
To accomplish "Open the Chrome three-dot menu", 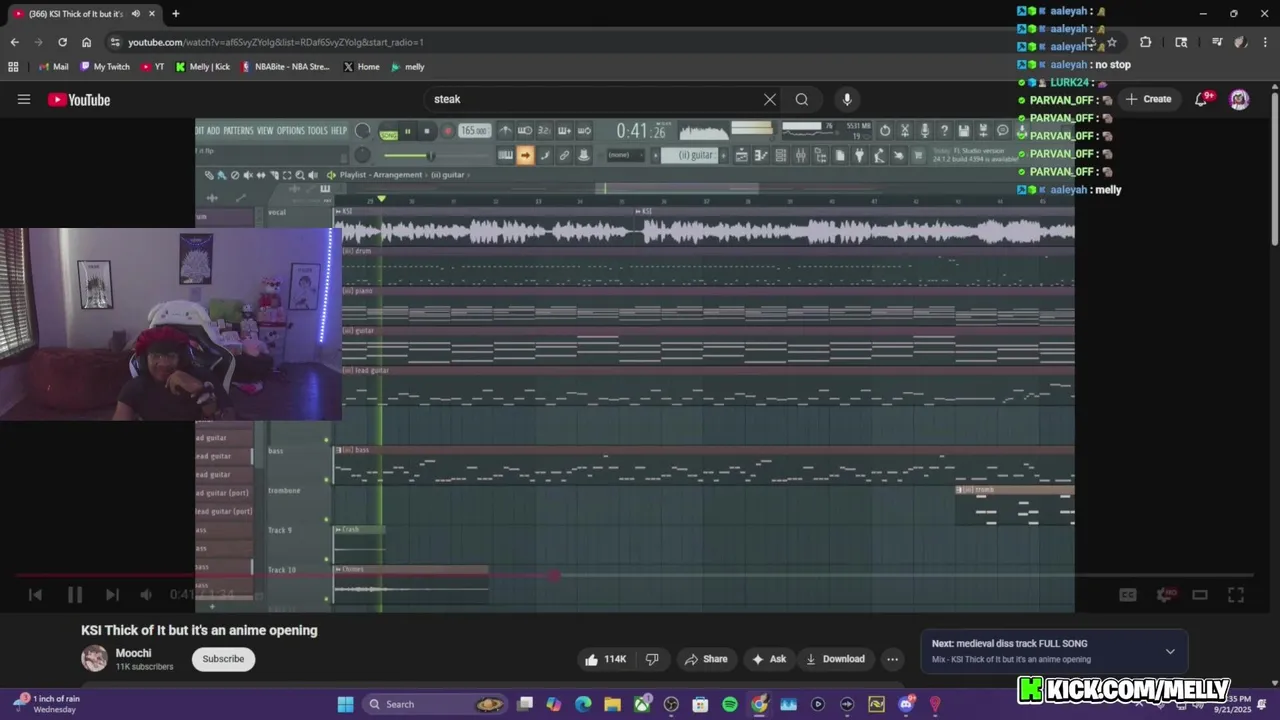I will tap(1266, 42).
